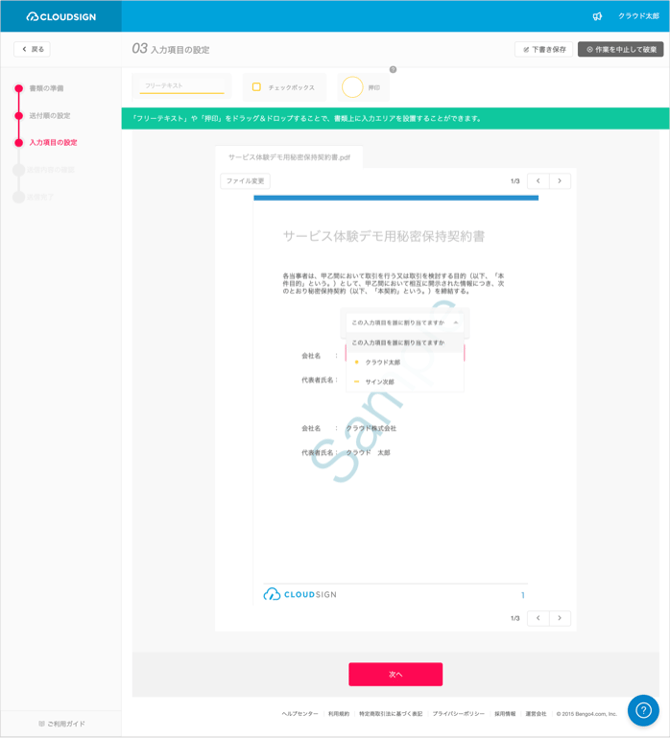The image size is (670, 738).
Task: Click 作業を中止して破棄 button
Action: coord(620,49)
